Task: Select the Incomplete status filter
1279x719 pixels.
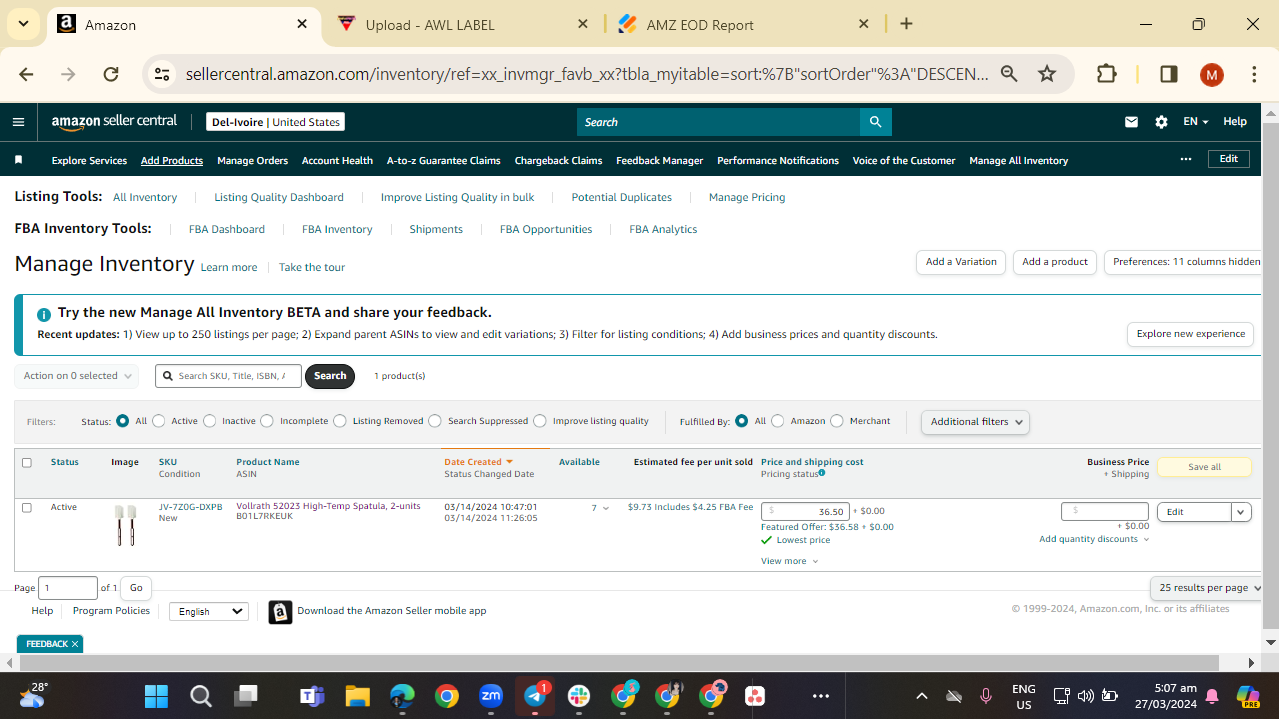Action: 267,421
